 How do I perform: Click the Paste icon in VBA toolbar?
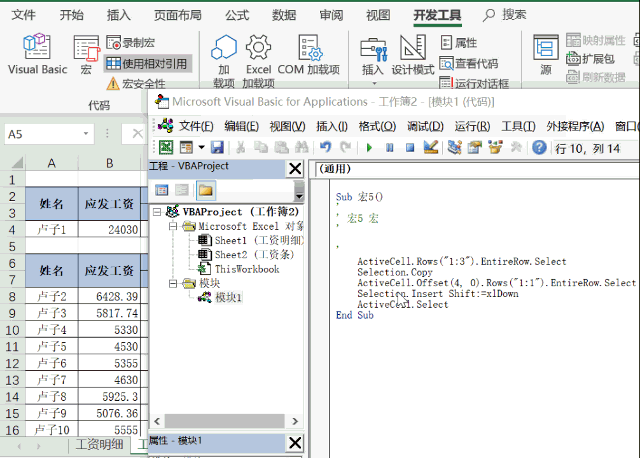click(281, 147)
